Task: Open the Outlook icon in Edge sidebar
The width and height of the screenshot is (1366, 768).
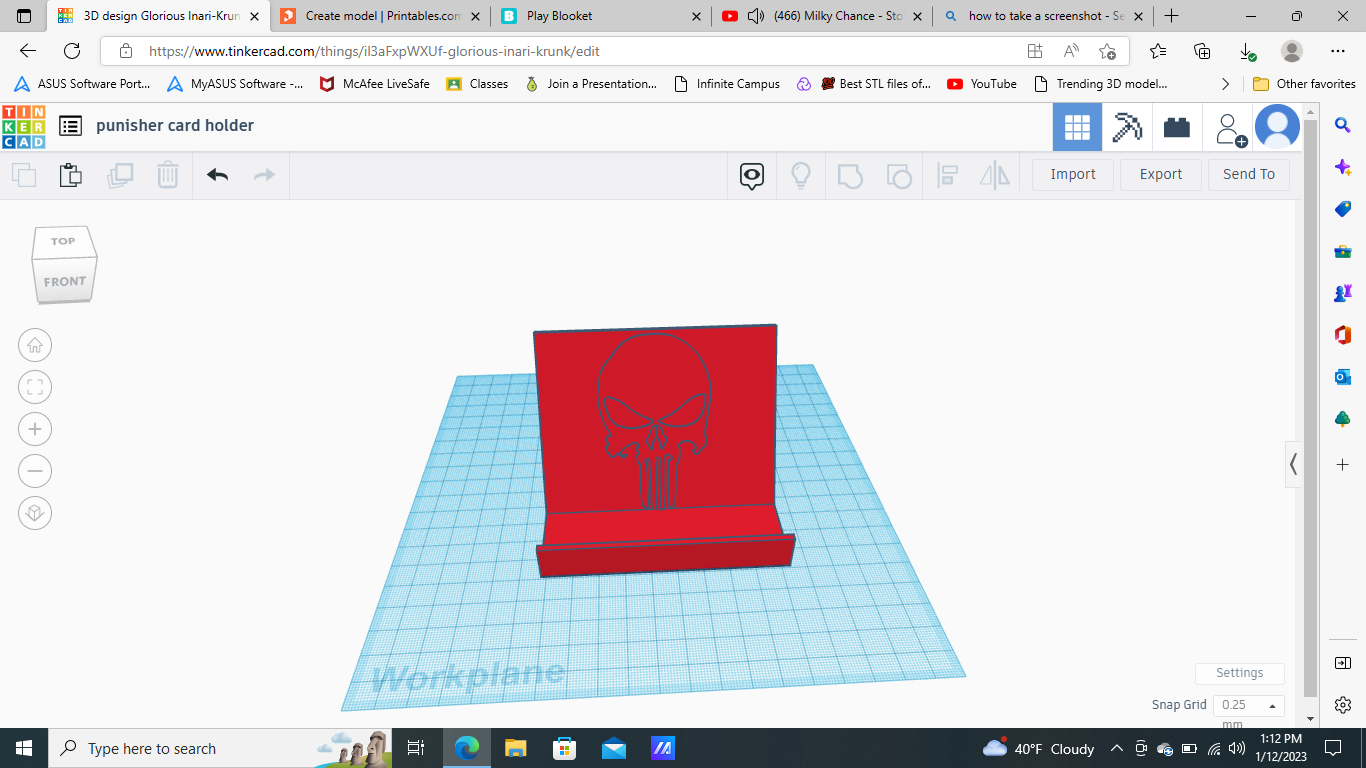Action: tap(1343, 377)
